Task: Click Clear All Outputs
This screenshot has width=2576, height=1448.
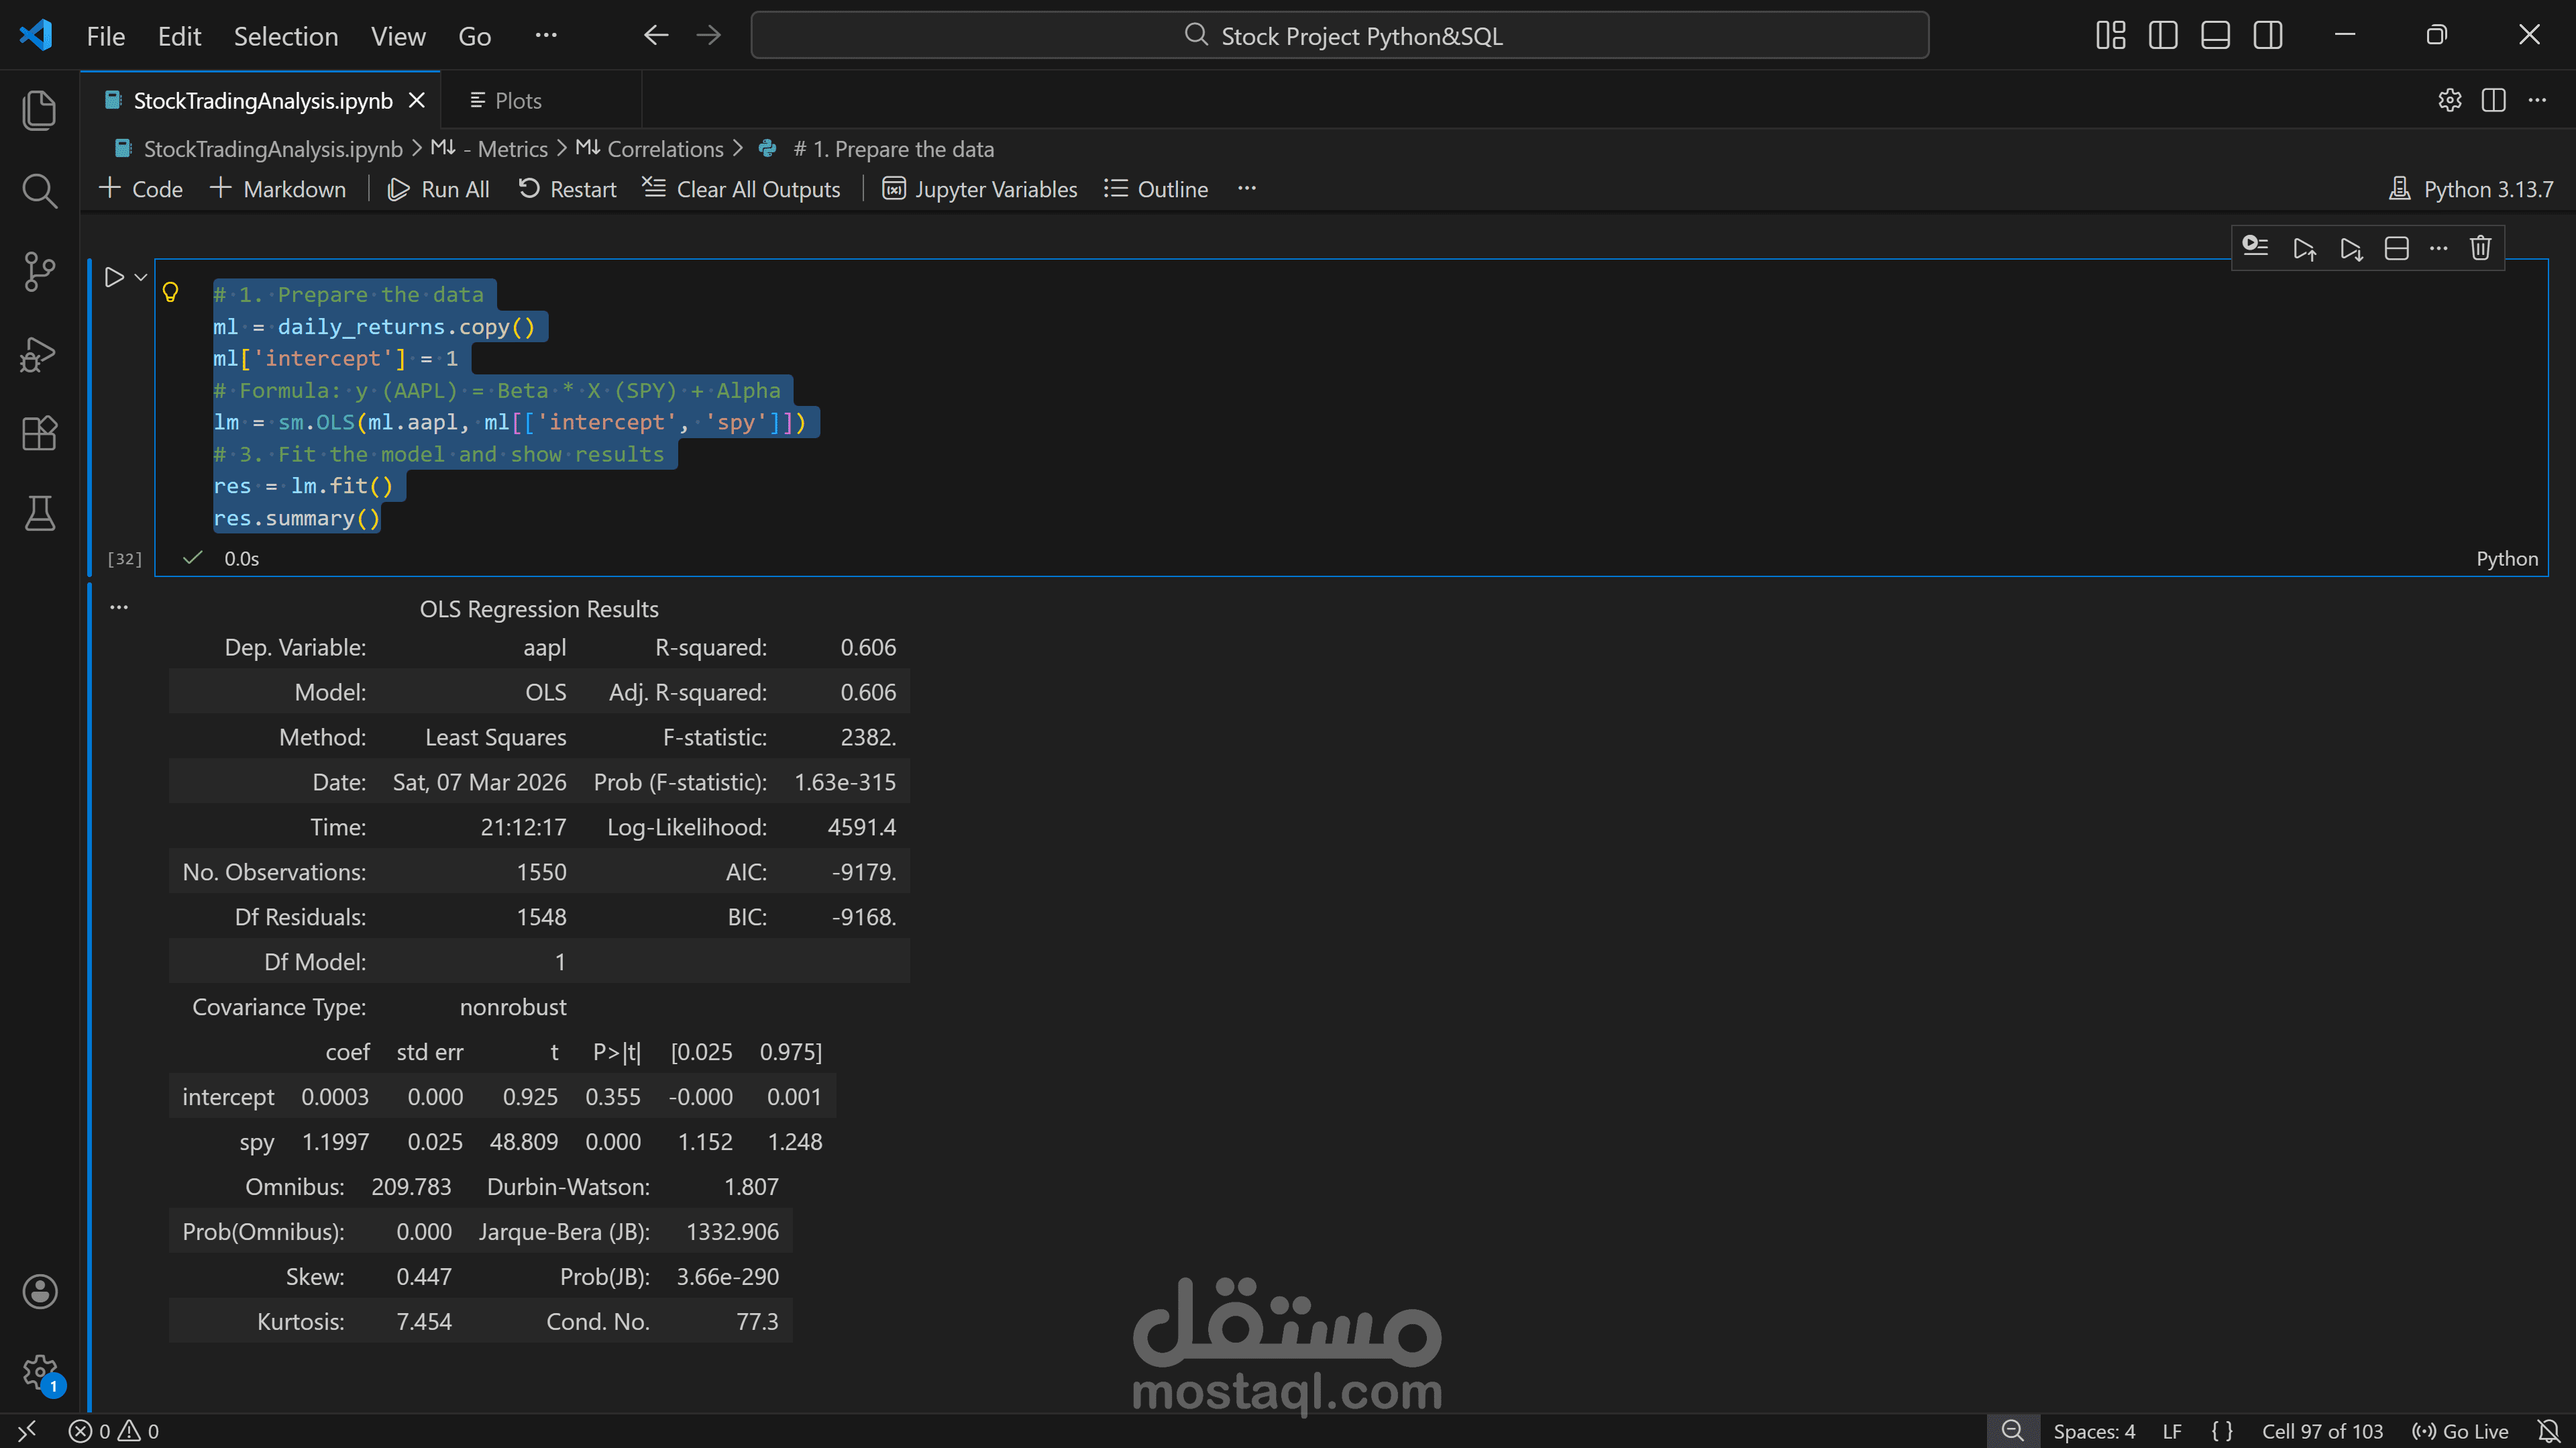Action: click(x=741, y=189)
